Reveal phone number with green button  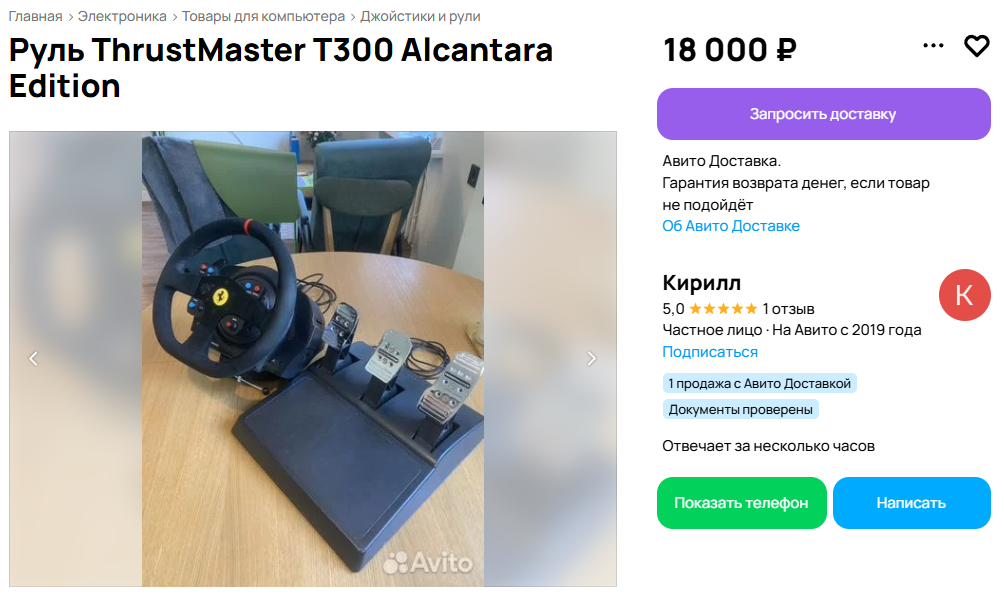741,503
